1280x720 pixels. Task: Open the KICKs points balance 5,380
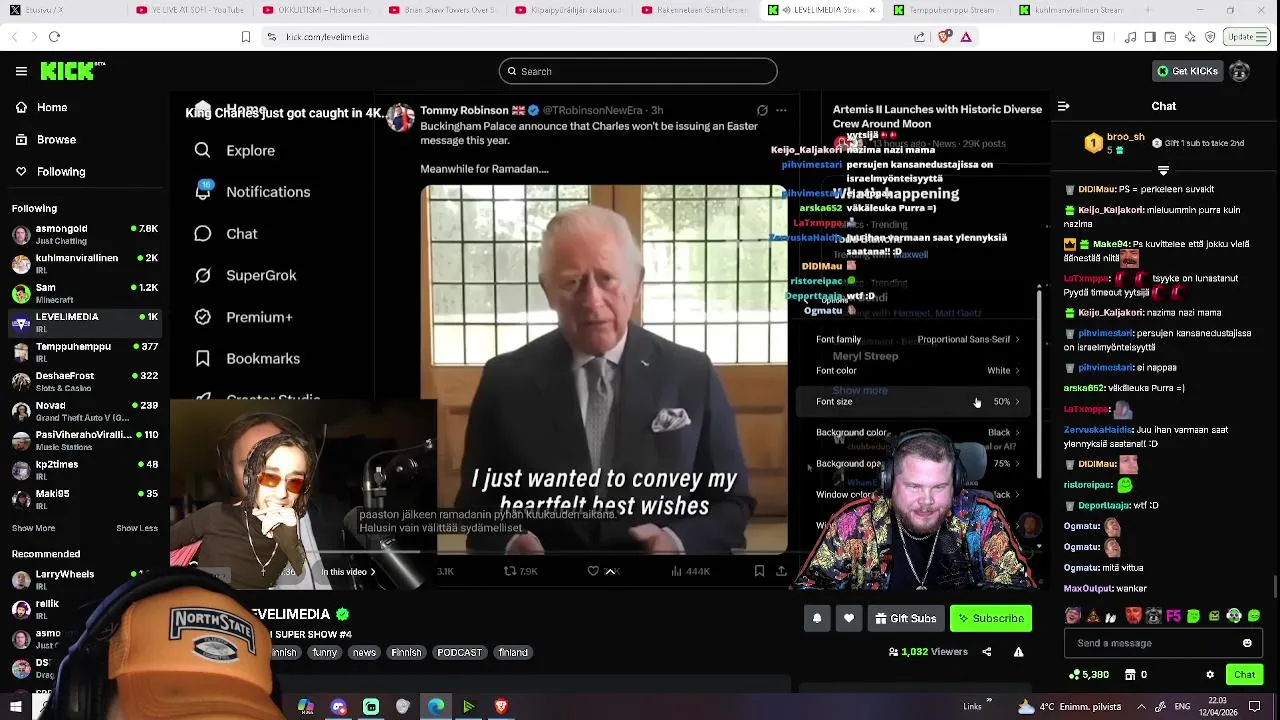click(x=1087, y=675)
